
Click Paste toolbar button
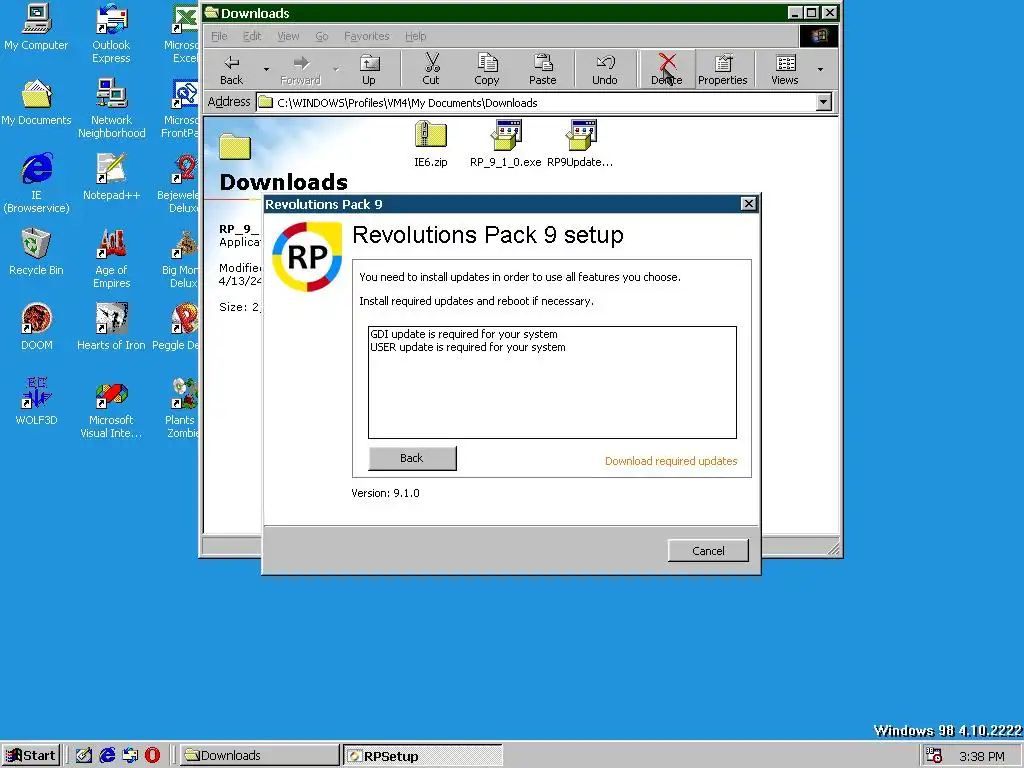(542, 70)
